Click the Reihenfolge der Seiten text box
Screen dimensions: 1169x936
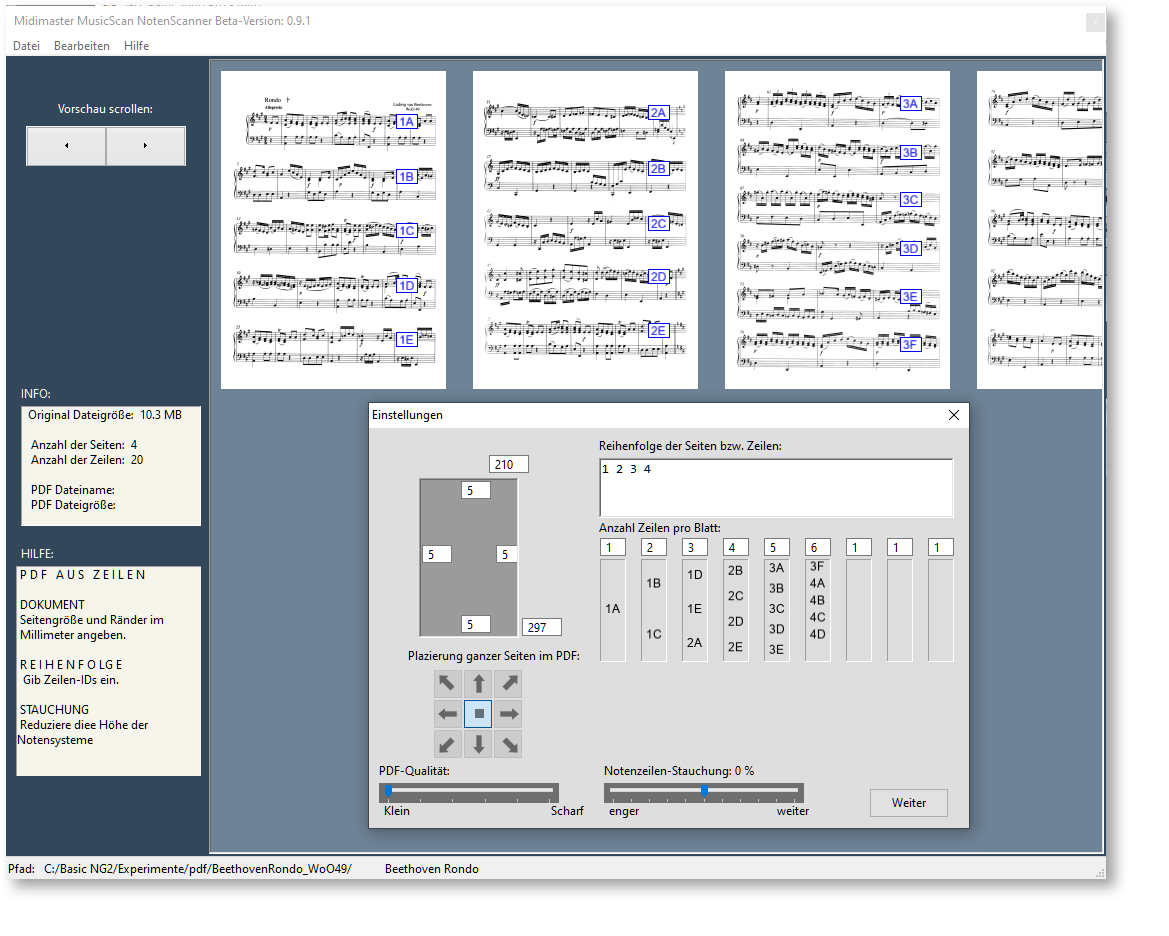coord(775,487)
